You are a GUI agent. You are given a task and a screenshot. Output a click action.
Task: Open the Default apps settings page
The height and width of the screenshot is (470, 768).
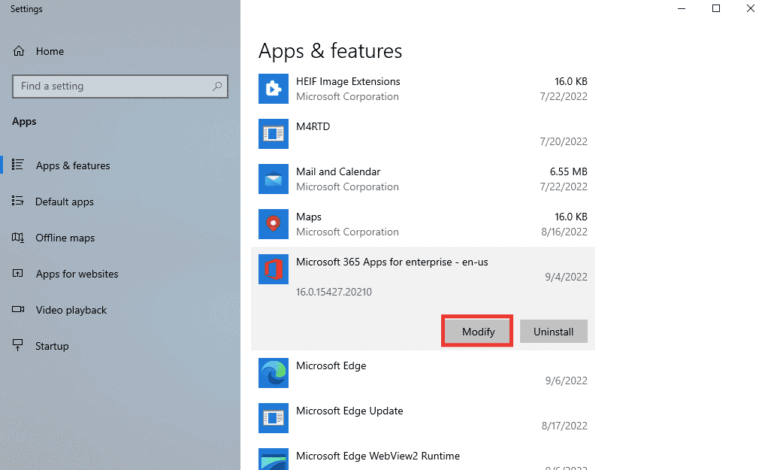click(x=64, y=202)
